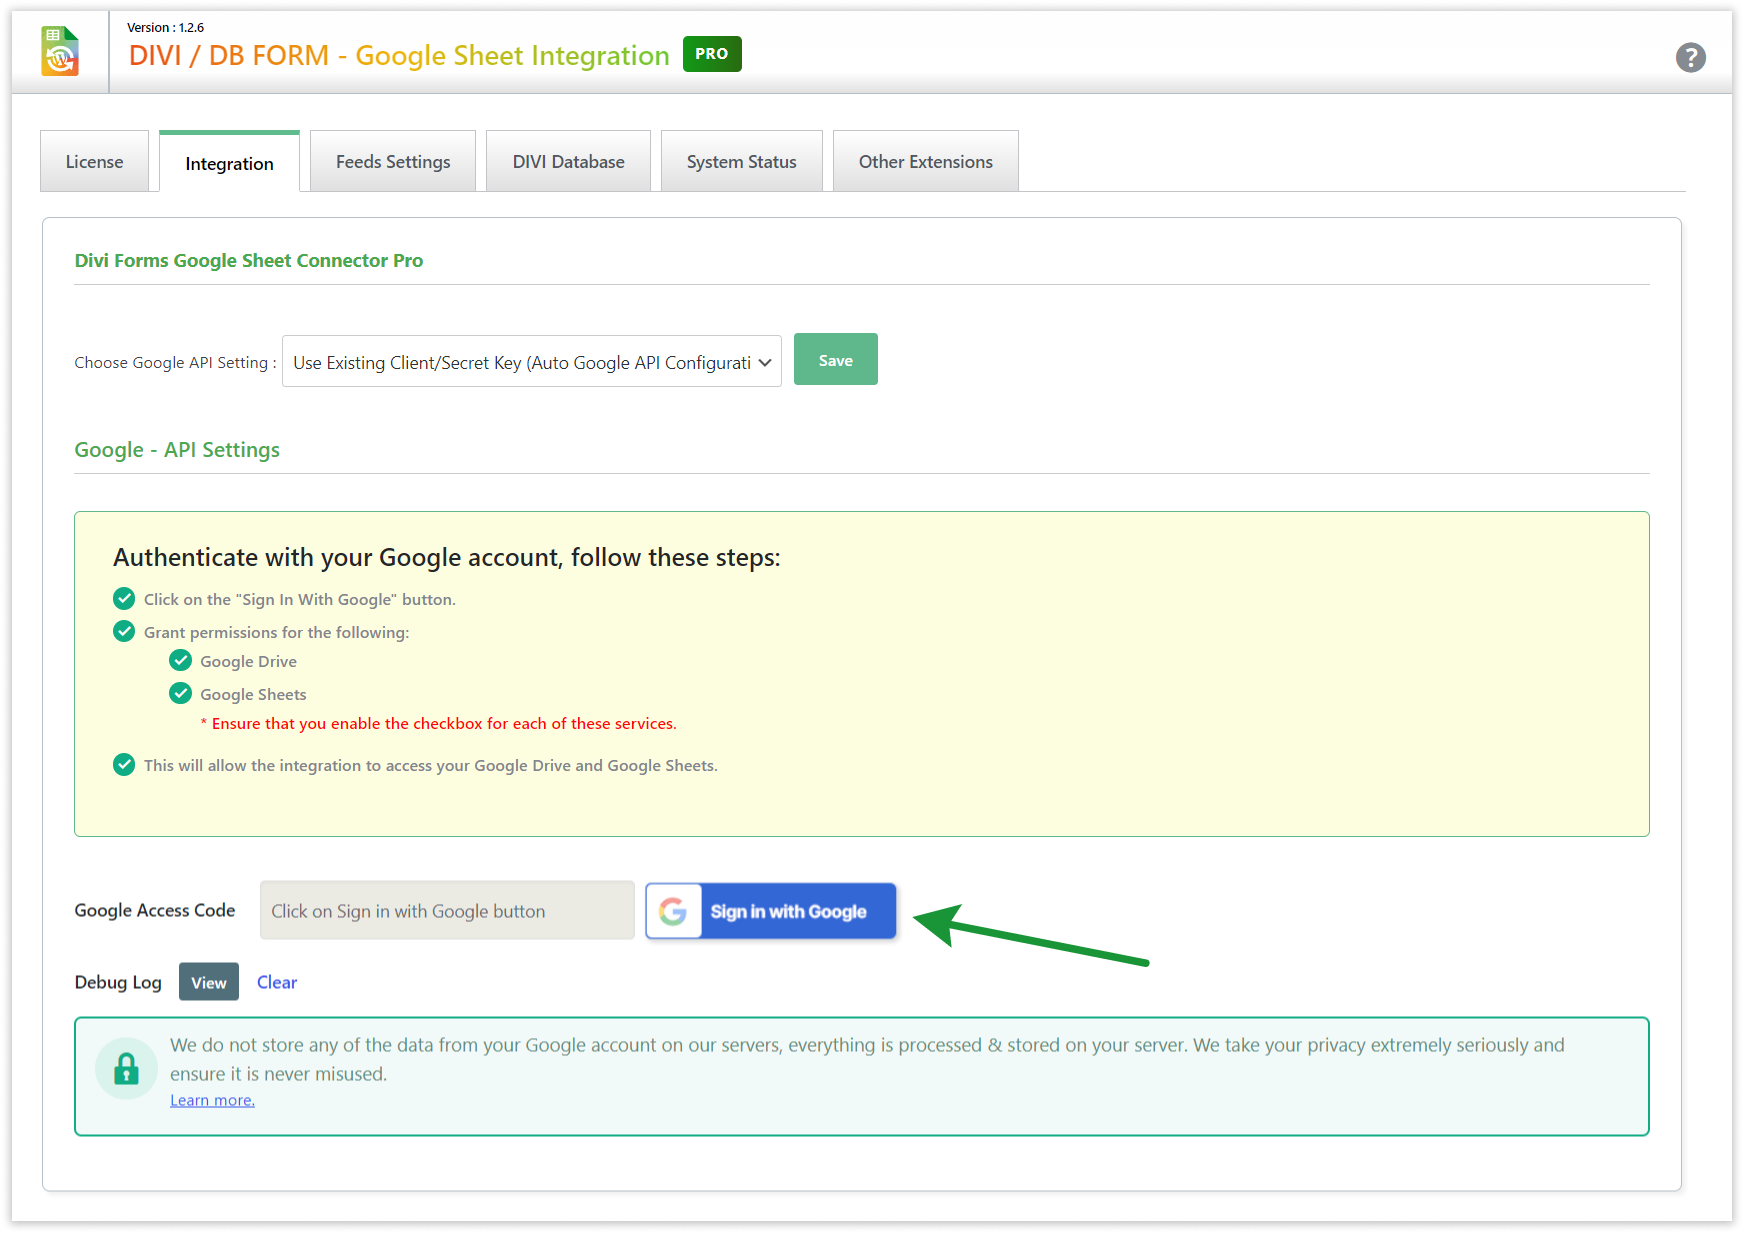Click the Google G logo icon
Viewport: 1744px width, 1234px height.
coord(673,911)
